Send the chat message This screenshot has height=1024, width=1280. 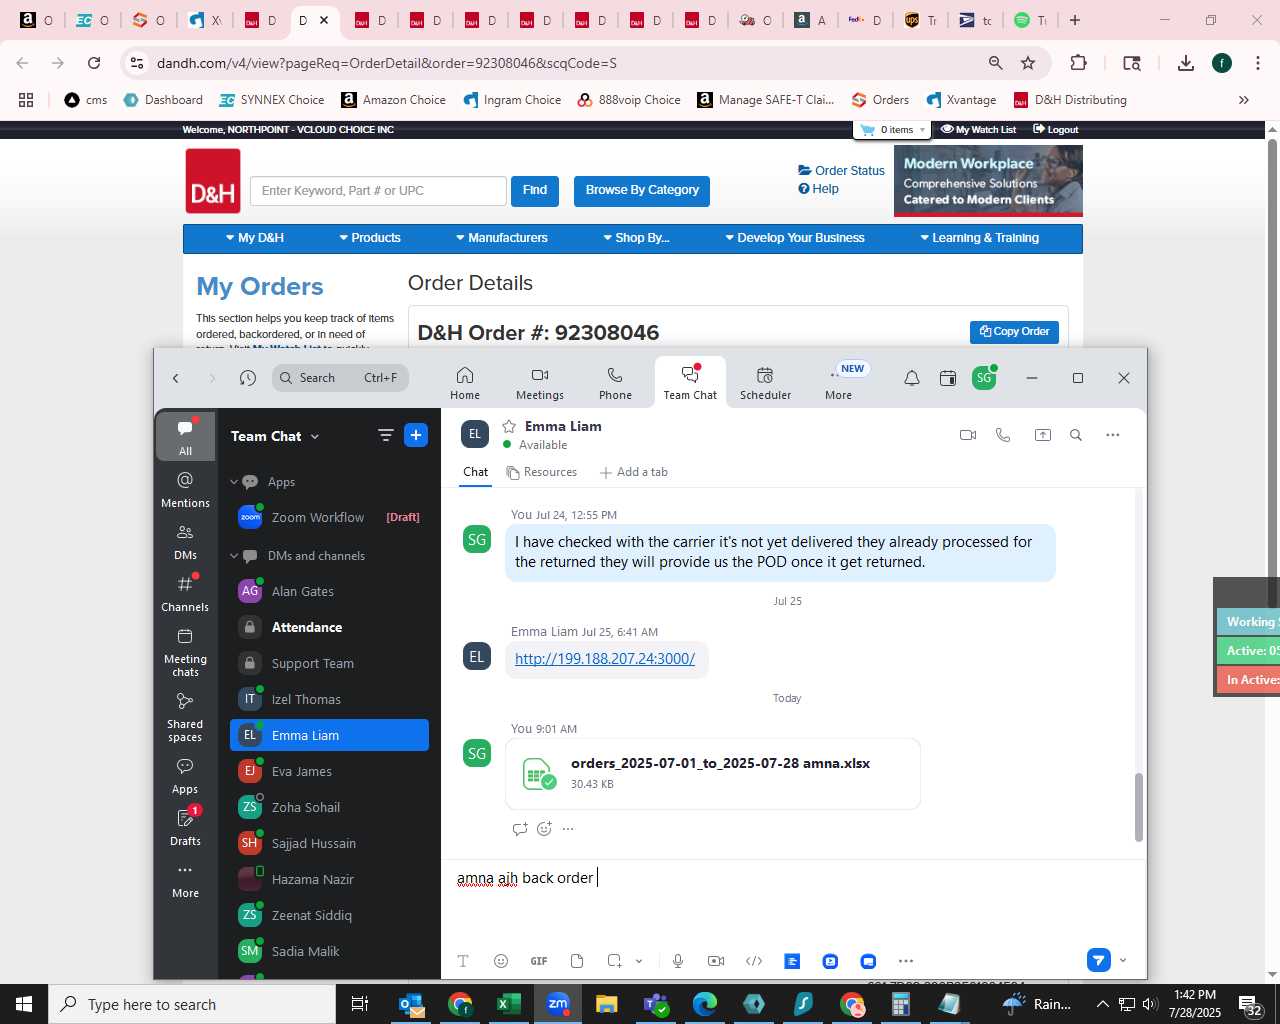tap(1098, 960)
